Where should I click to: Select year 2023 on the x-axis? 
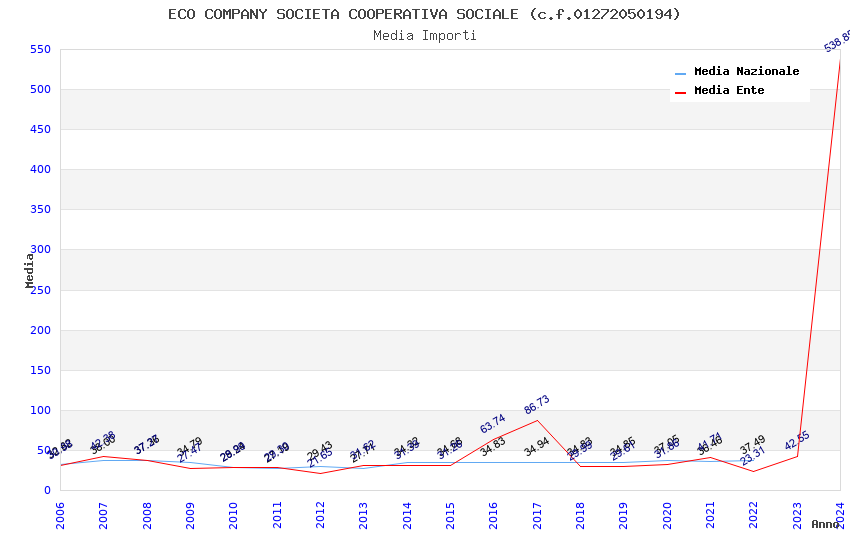pos(797,515)
